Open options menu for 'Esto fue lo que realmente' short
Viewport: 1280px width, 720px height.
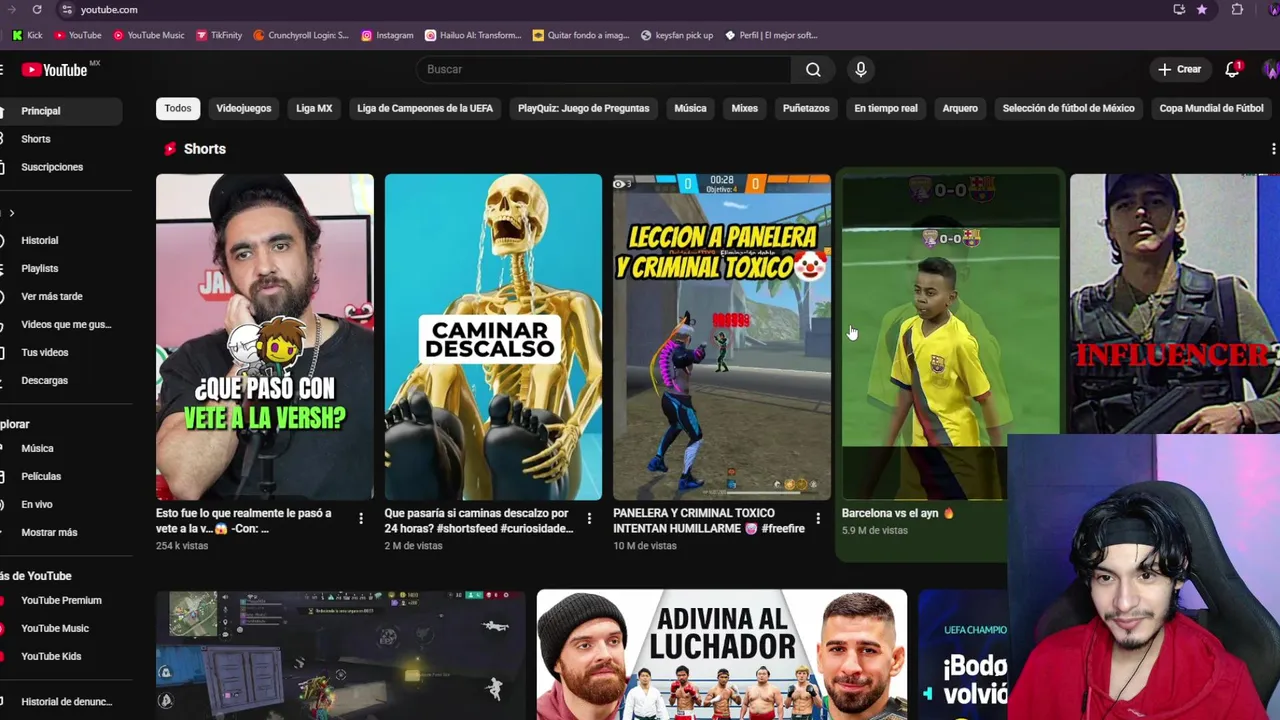pos(361,518)
